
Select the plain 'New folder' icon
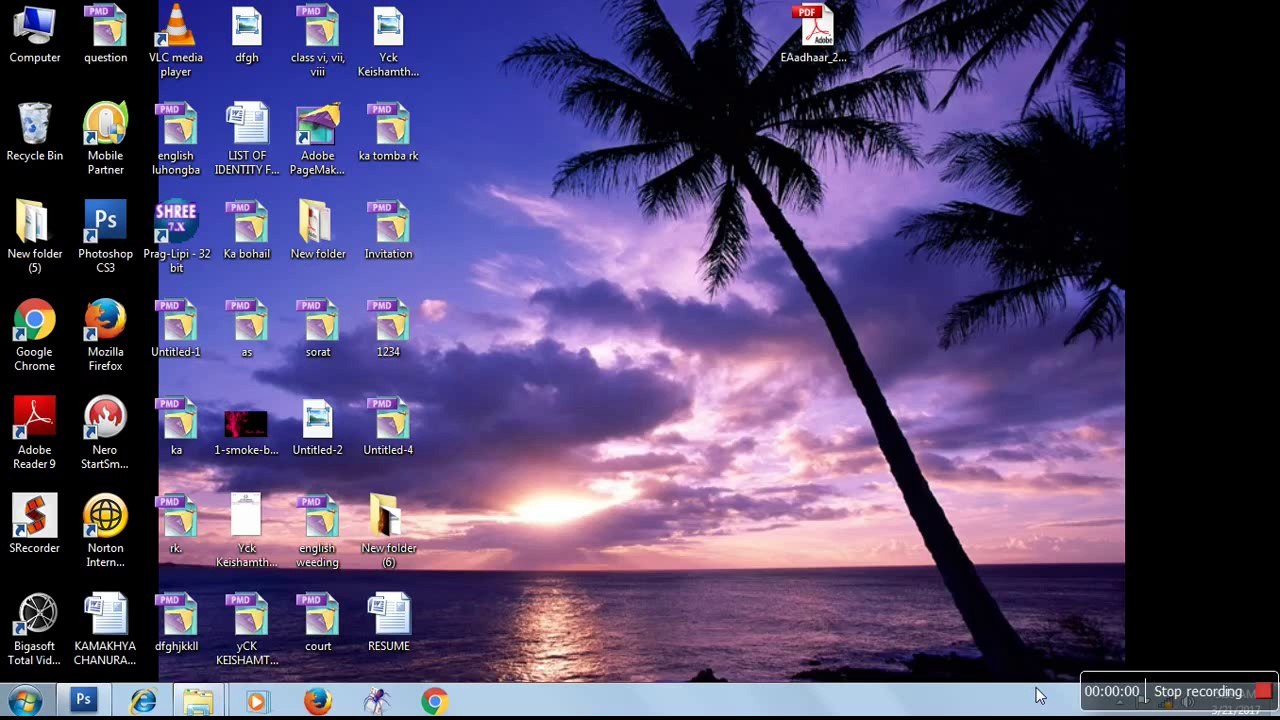318,231
